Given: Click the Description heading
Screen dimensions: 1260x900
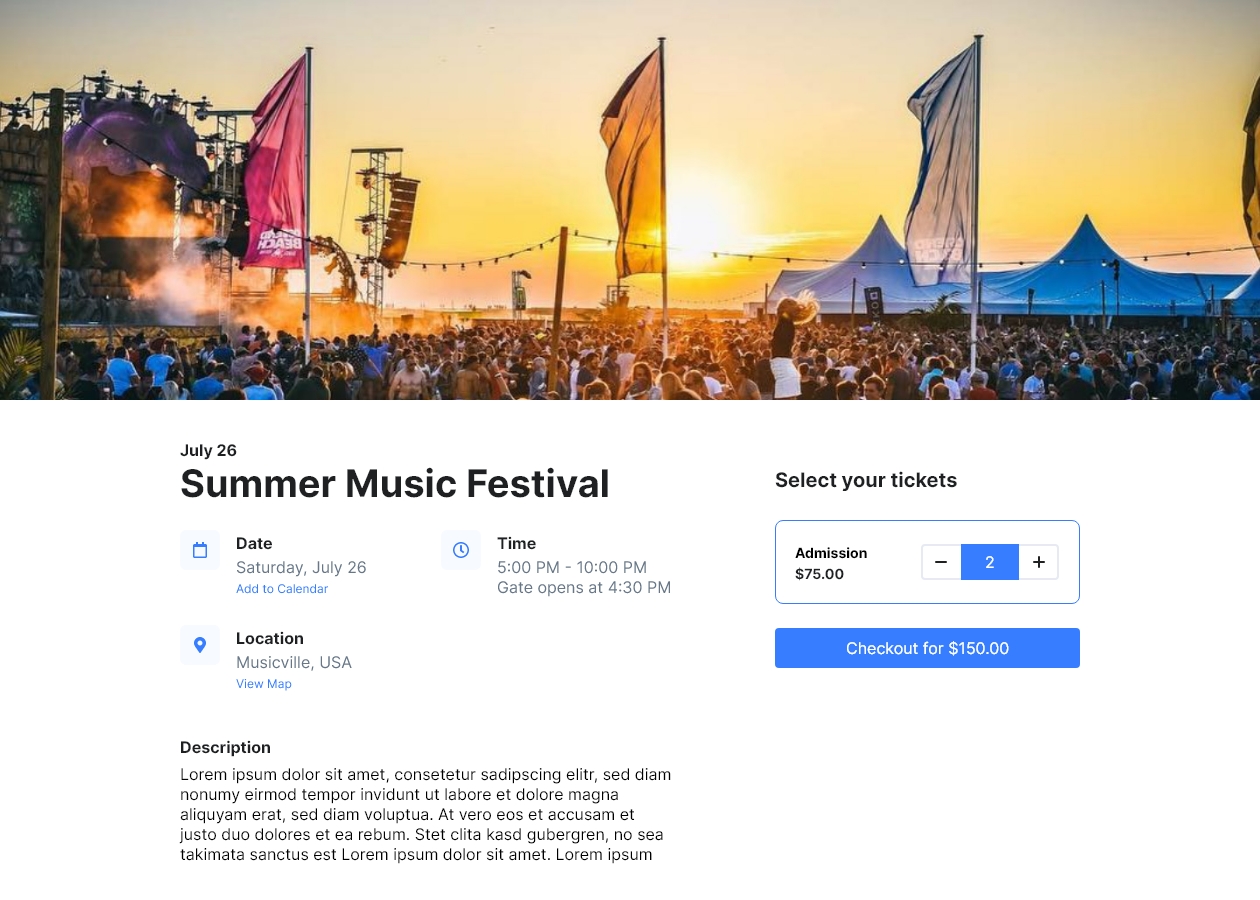Looking at the screenshot, I should point(225,747).
